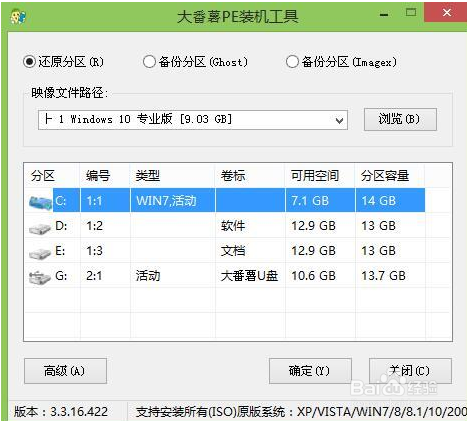
Task: Click partition number 2:1
Action: [x=94, y=276]
